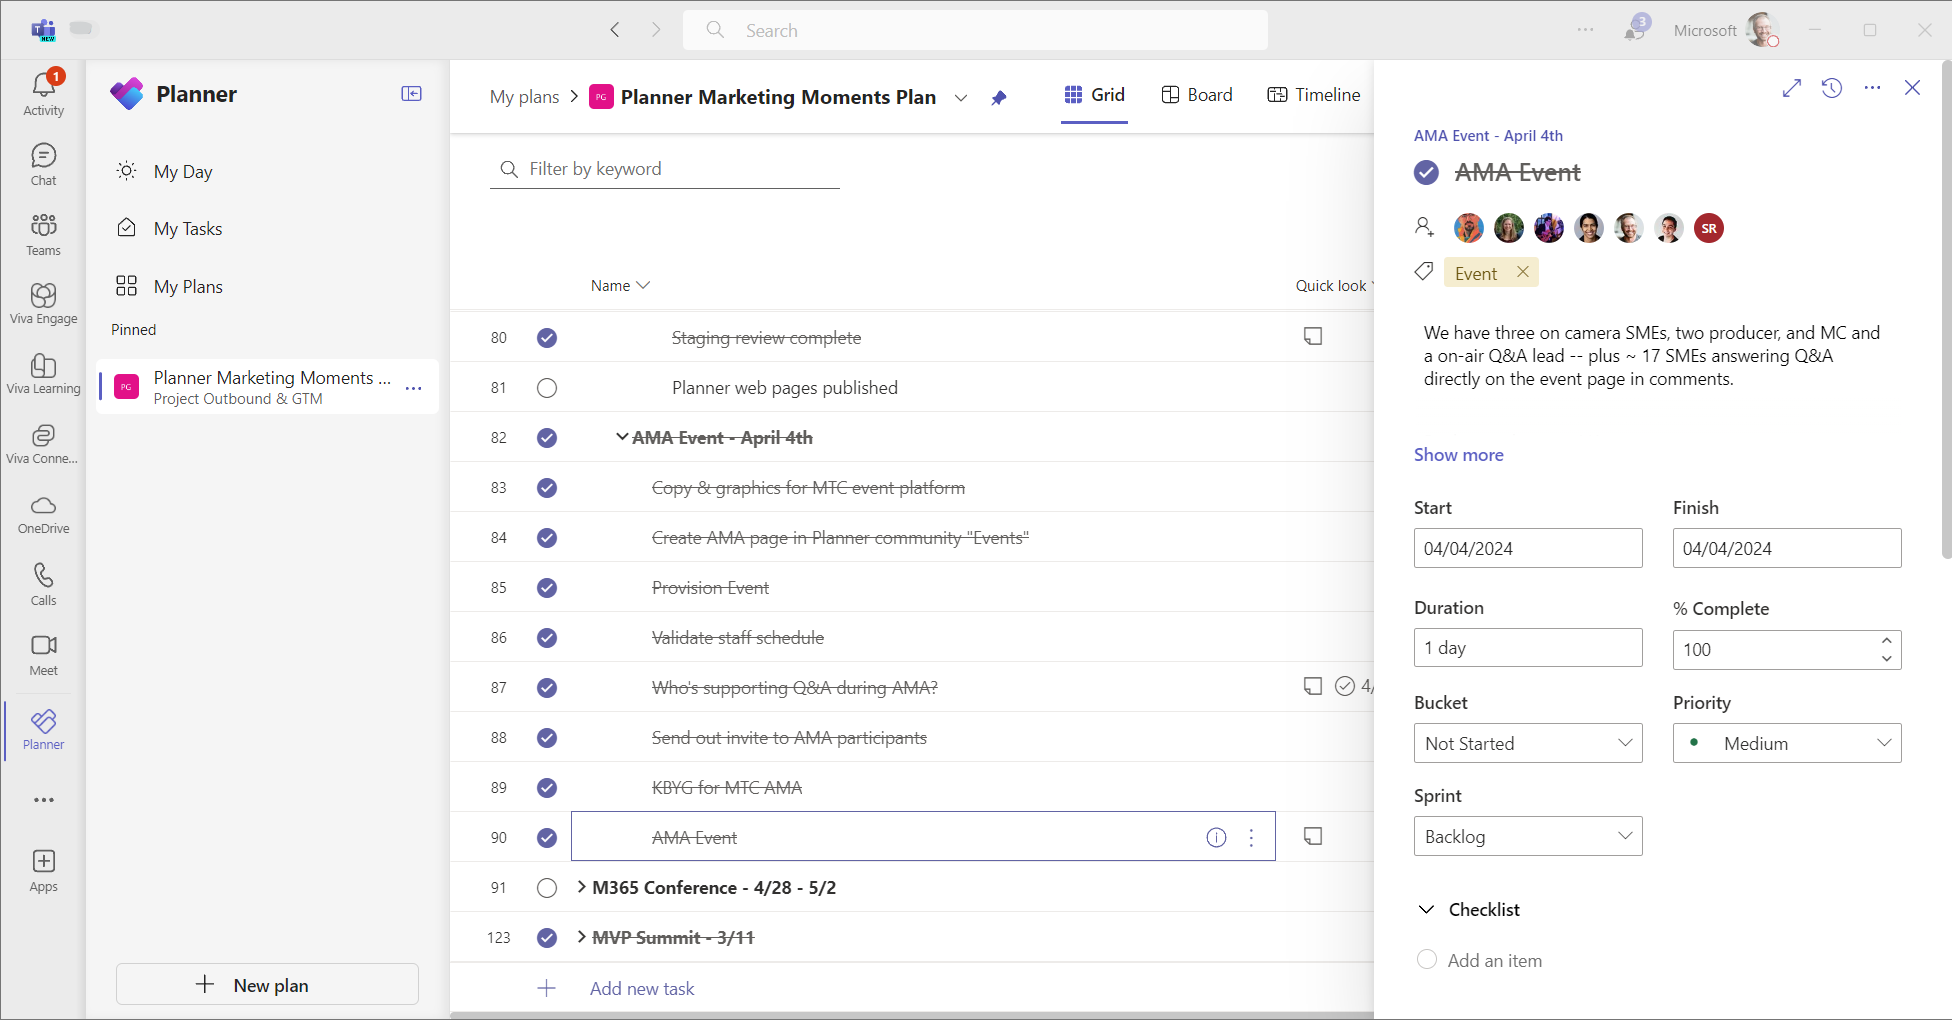Expand MVP Summit - 3/11 group
This screenshot has width=1952, height=1020.
point(581,937)
